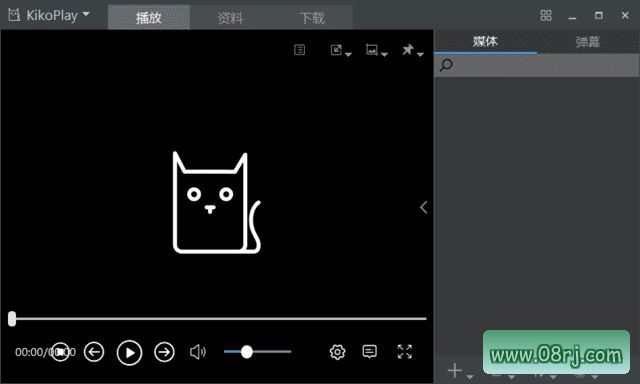Open the stay-on-top pin dropdown
Viewport: 640px width, 384px height.
coord(412,50)
